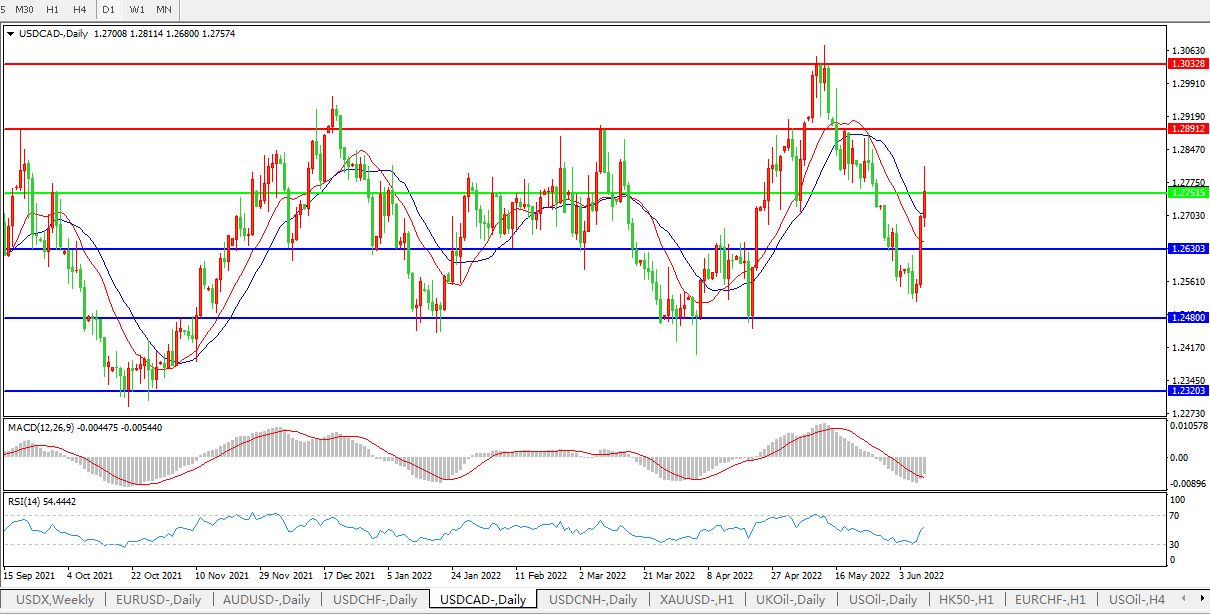Enable the W1 weekly timeframe
The image size is (1210, 614).
click(137, 9)
